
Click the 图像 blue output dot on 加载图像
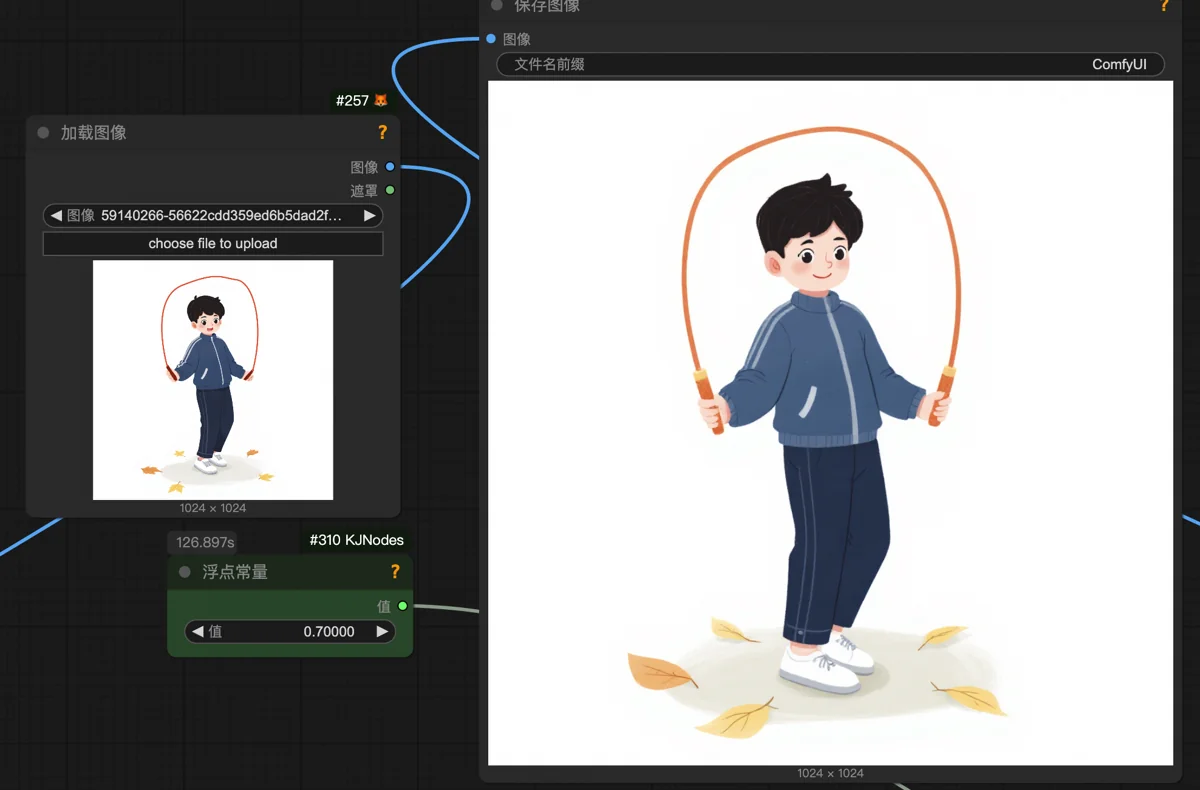(390, 167)
